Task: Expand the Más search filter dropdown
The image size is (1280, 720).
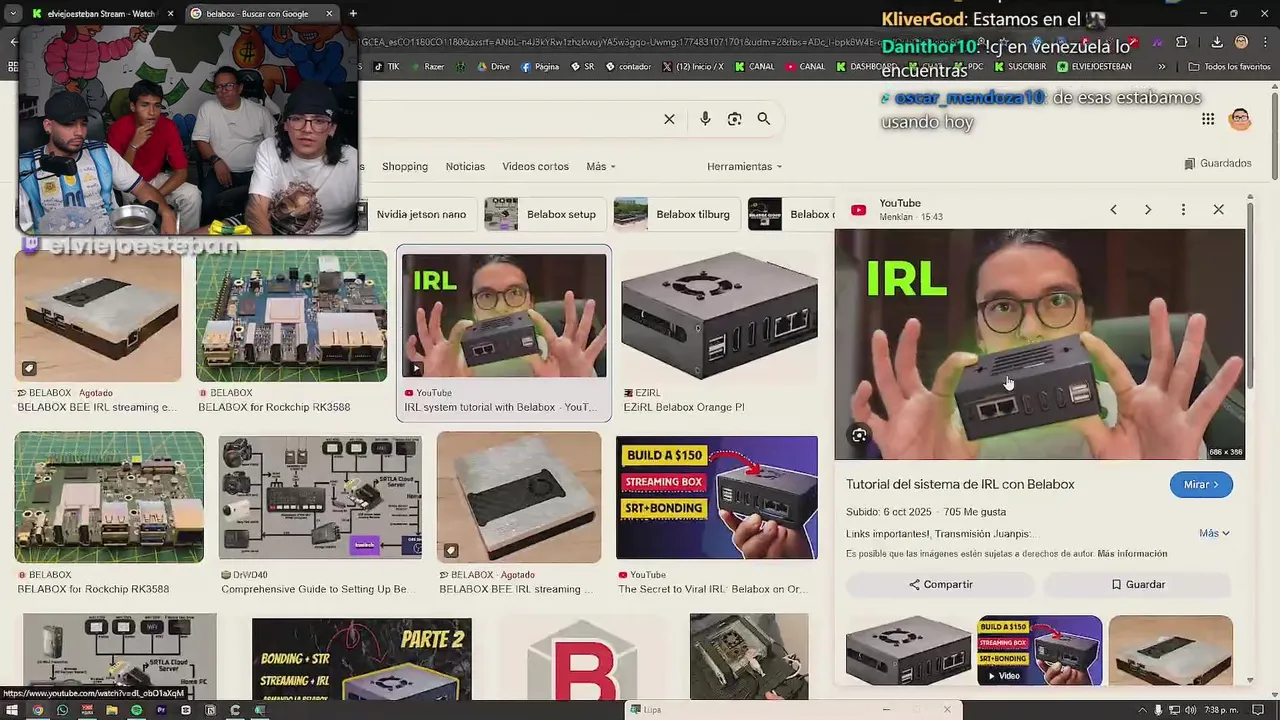Action: point(601,166)
